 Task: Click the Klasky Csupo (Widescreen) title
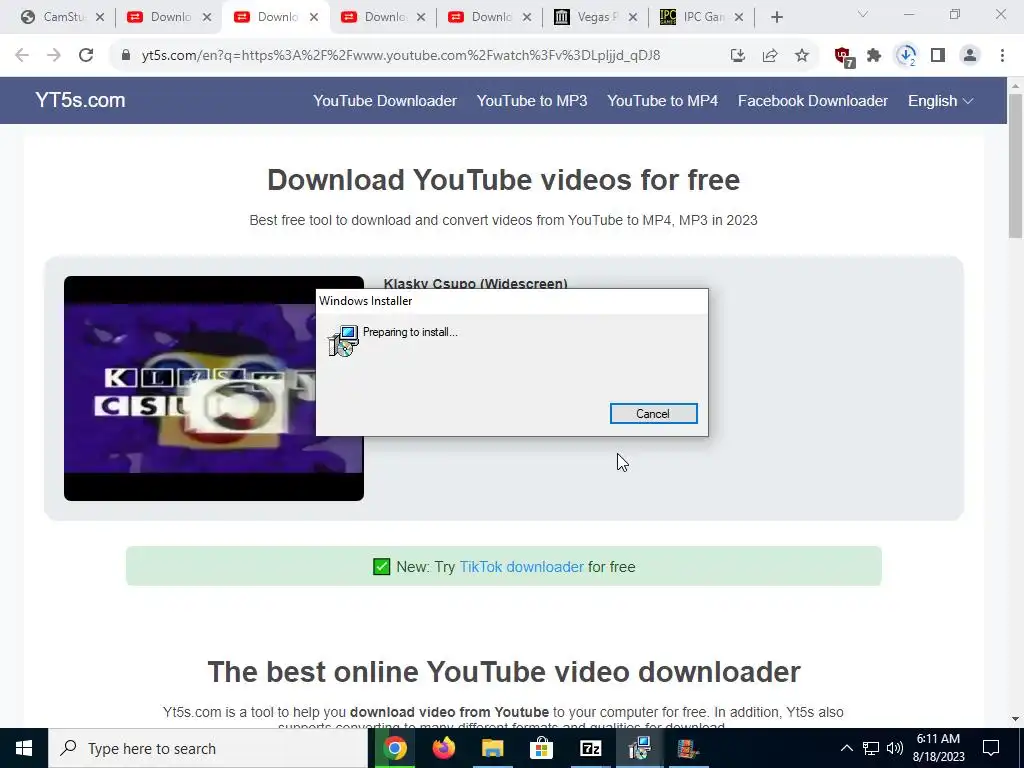click(475, 283)
